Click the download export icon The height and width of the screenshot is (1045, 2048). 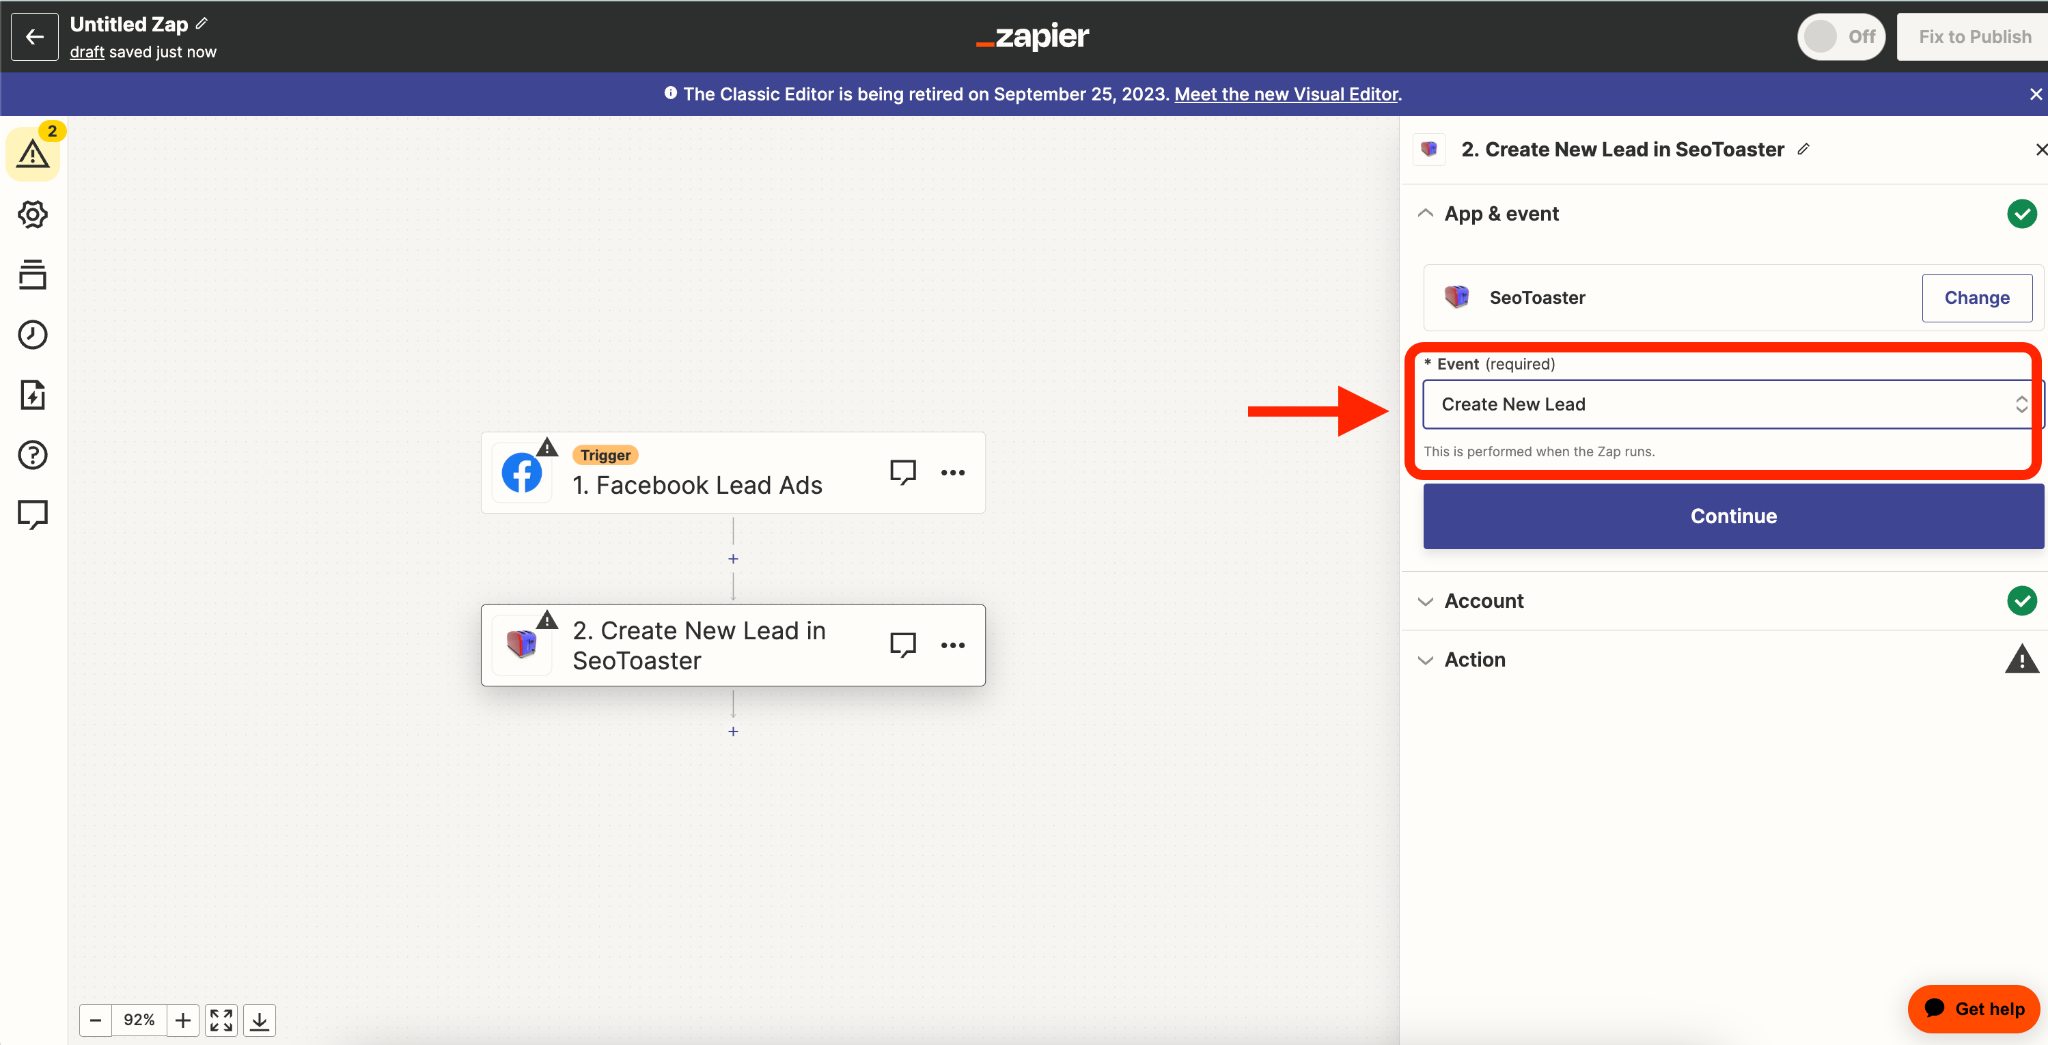coord(259,1020)
